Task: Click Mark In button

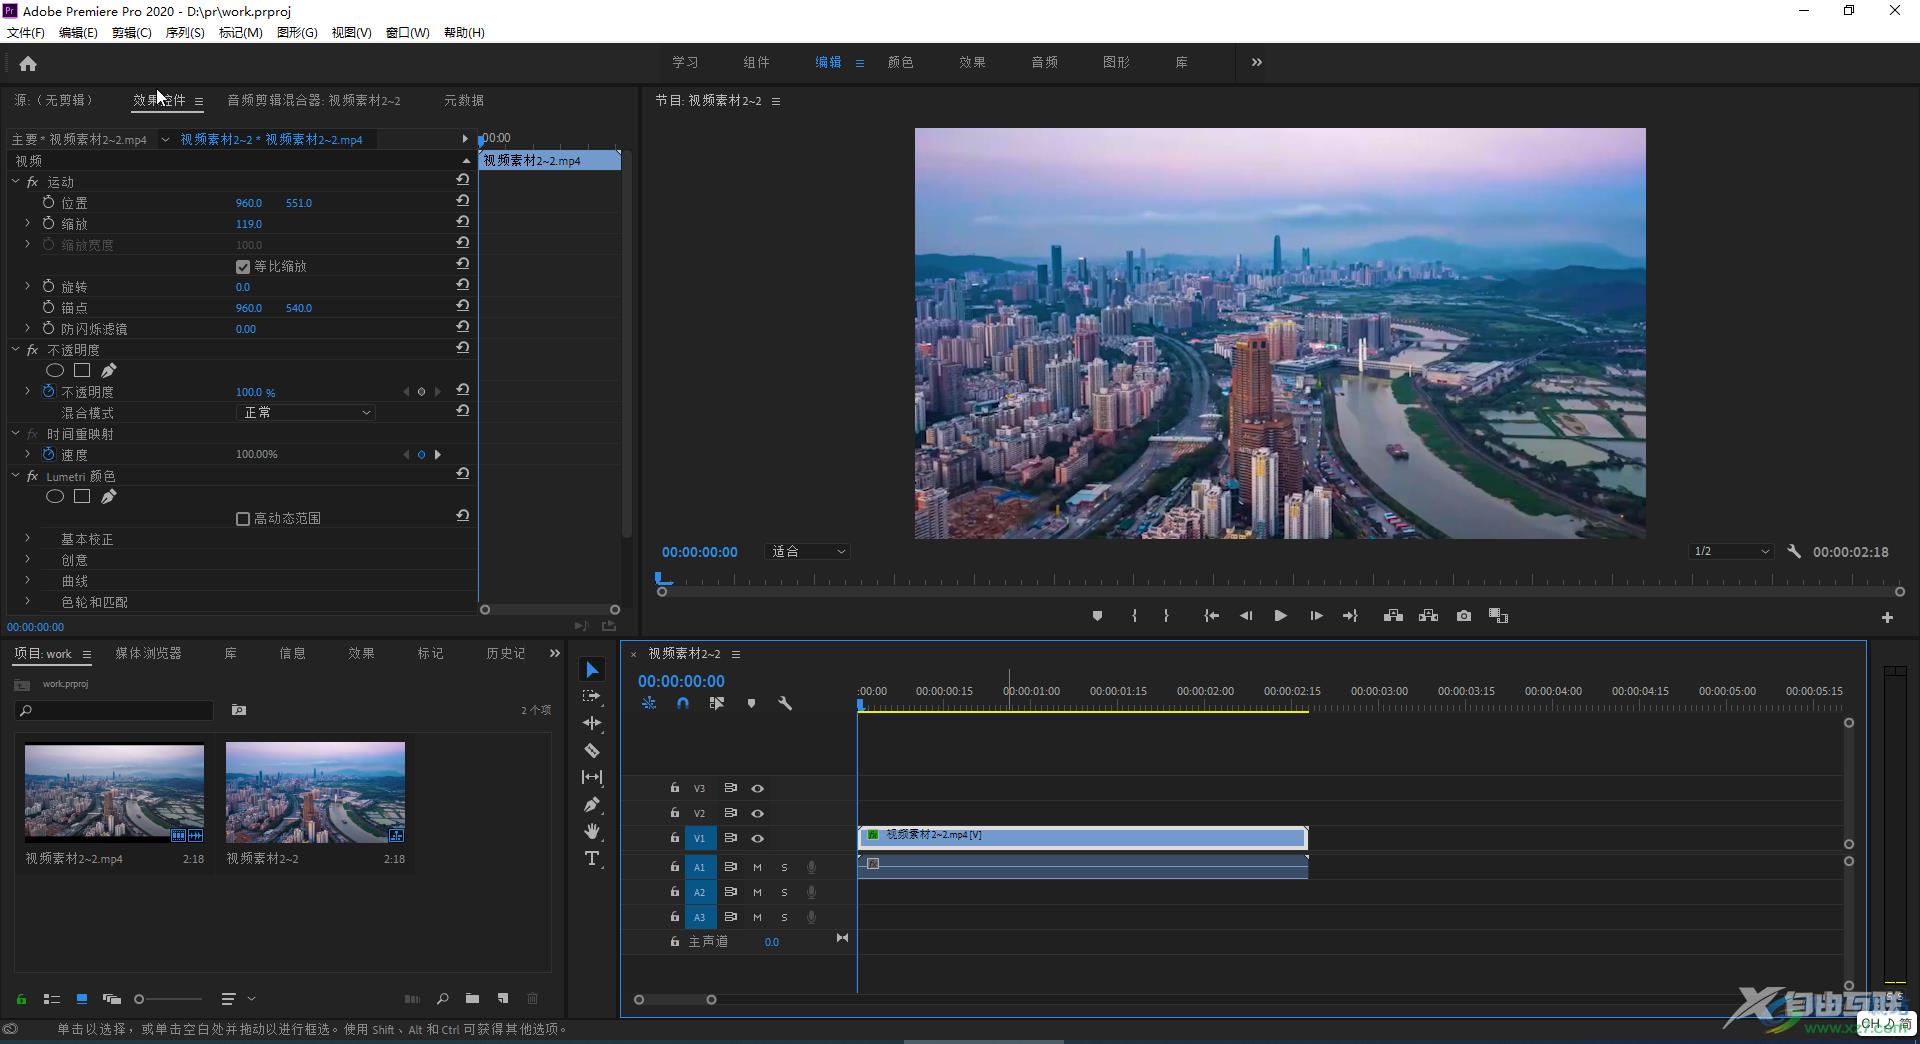Action: [x=1134, y=616]
